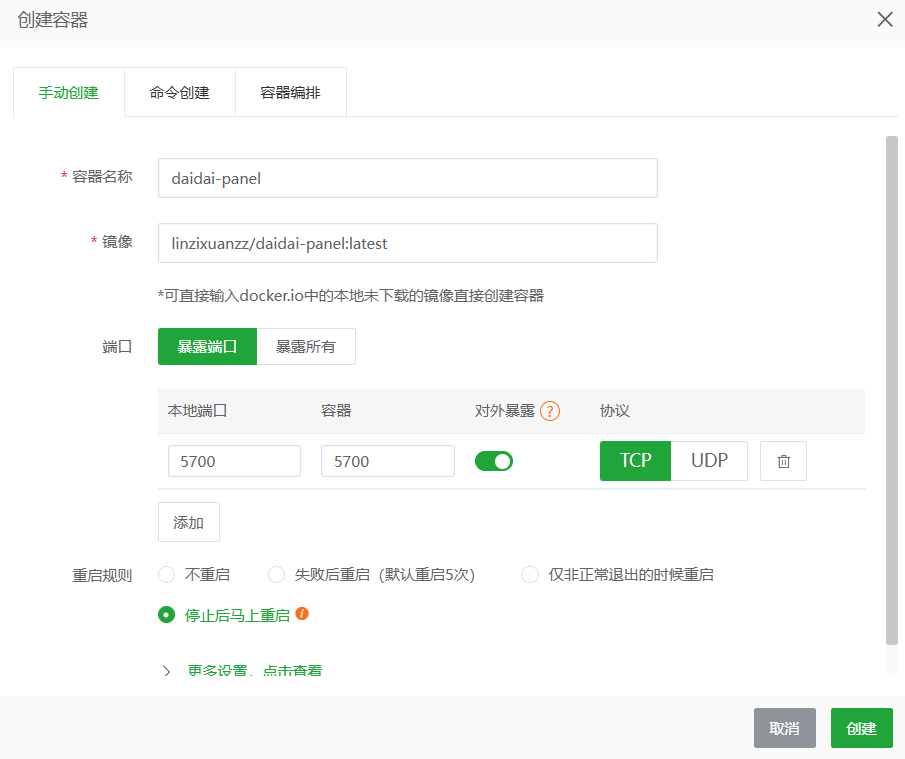Viewport: 905px width, 759px height.
Task: Choose 仅非正常退出的时候重启 radio button
Action: point(530,575)
